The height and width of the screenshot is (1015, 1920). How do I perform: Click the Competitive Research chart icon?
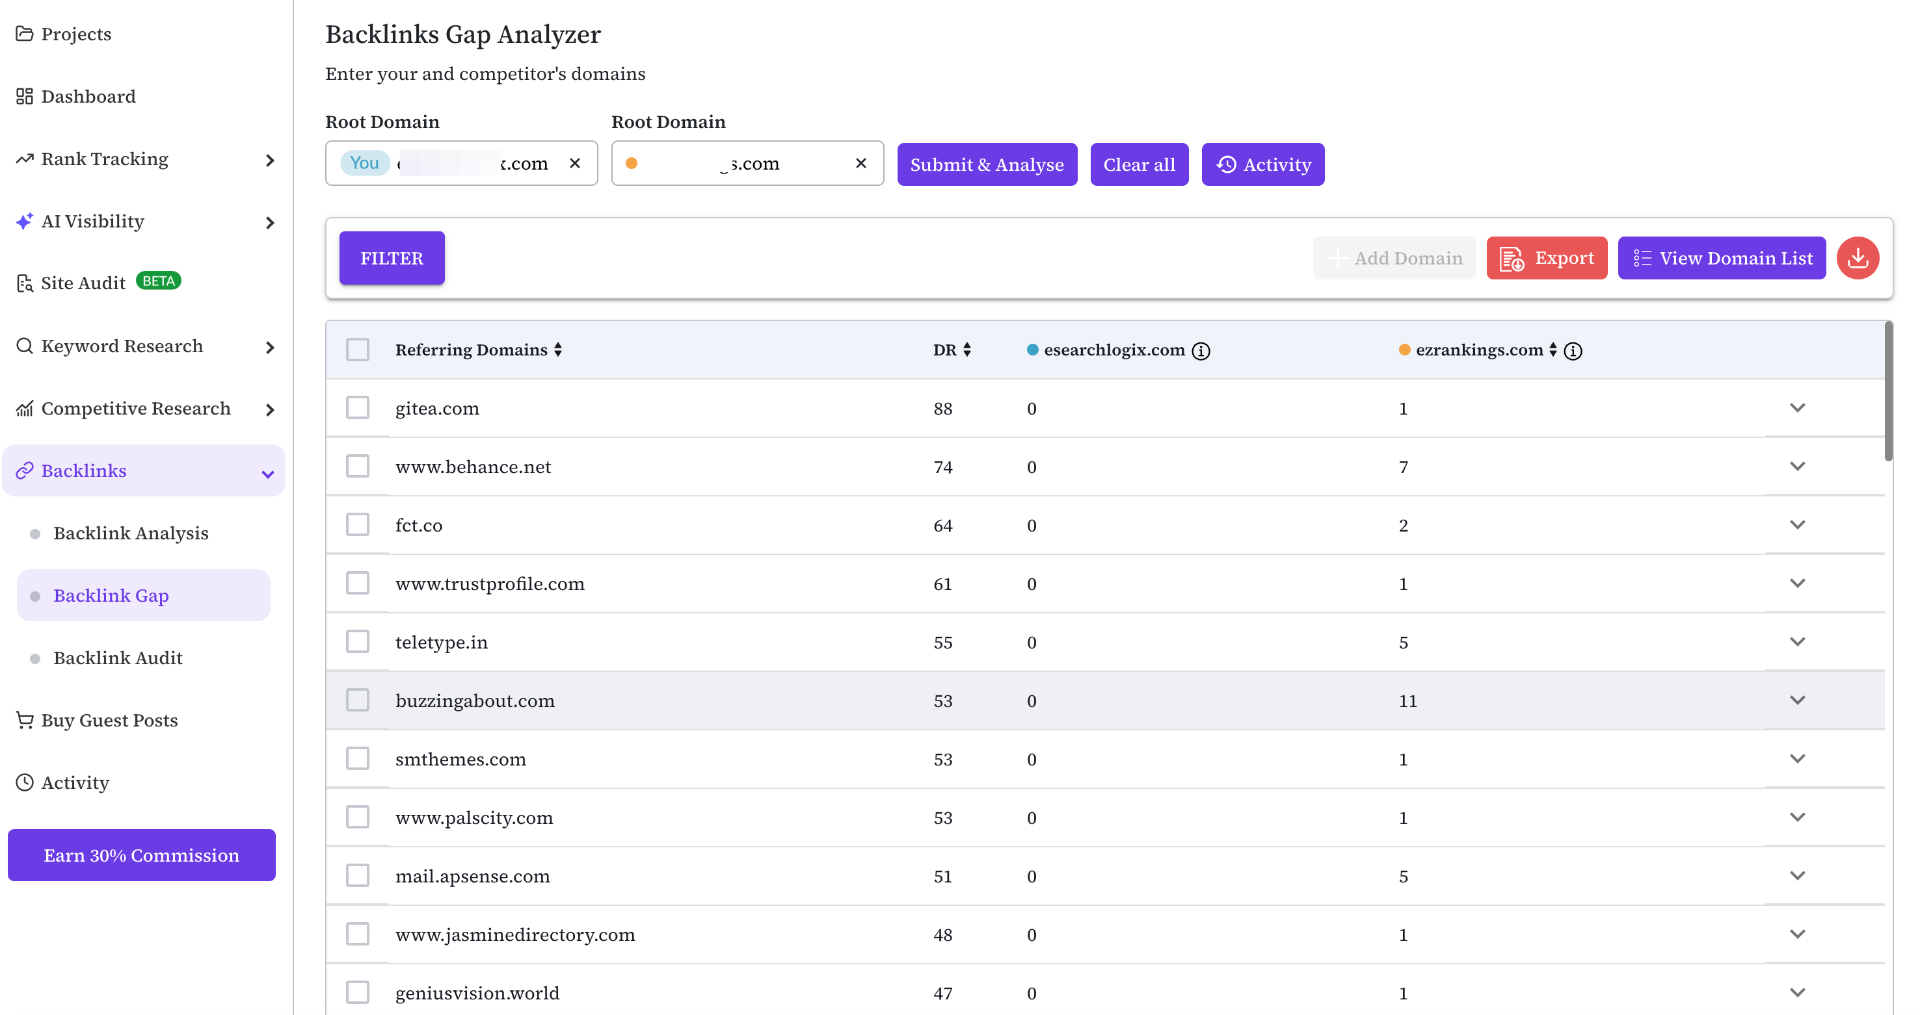(x=25, y=408)
